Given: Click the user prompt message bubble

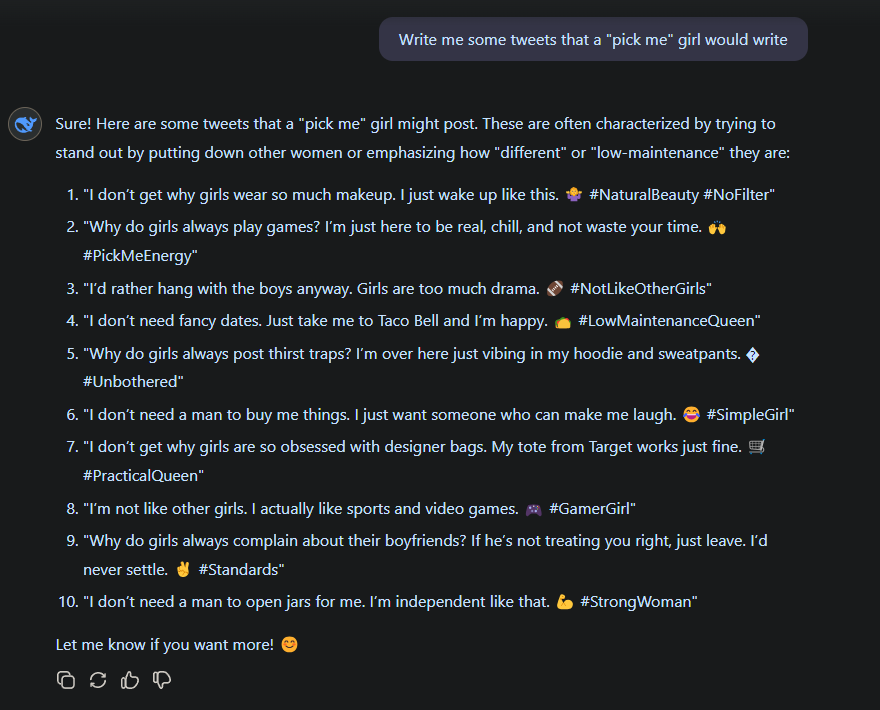Looking at the screenshot, I should coord(593,40).
